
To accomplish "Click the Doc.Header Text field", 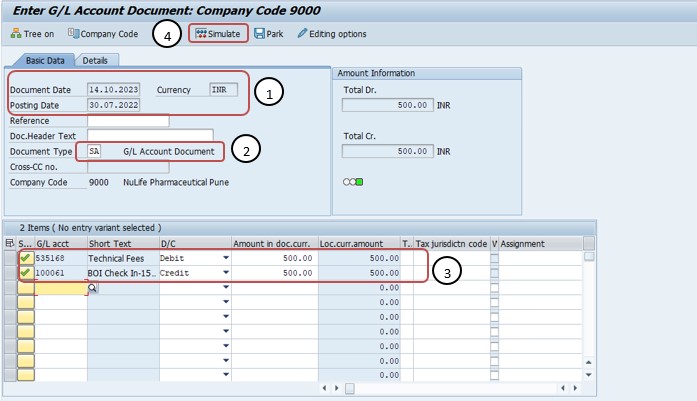I will [x=150, y=136].
